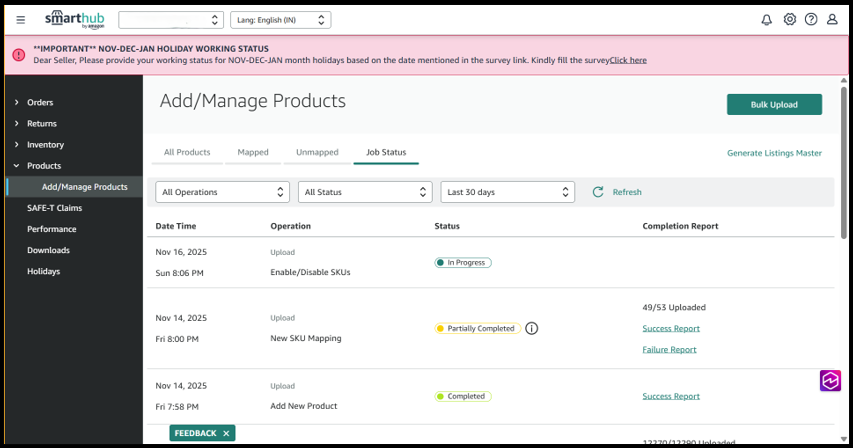Click the Smarthub logo
Image resolution: width=853 pixels, height=448 pixels.
coord(75,20)
